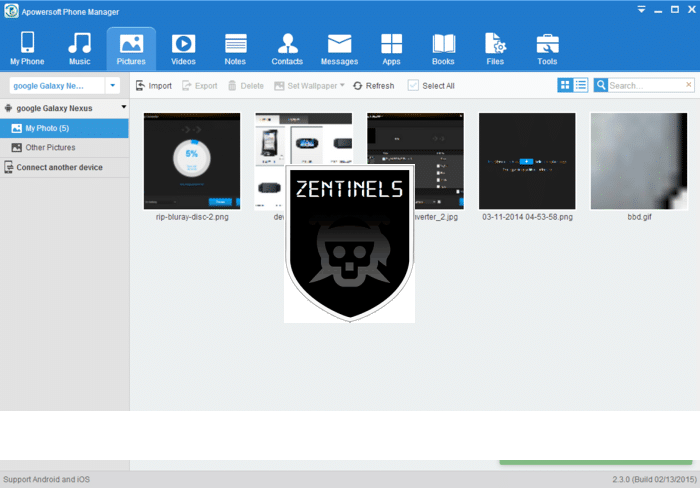
Task: Click the version 2.3.0 build text
Action: tap(654, 480)
